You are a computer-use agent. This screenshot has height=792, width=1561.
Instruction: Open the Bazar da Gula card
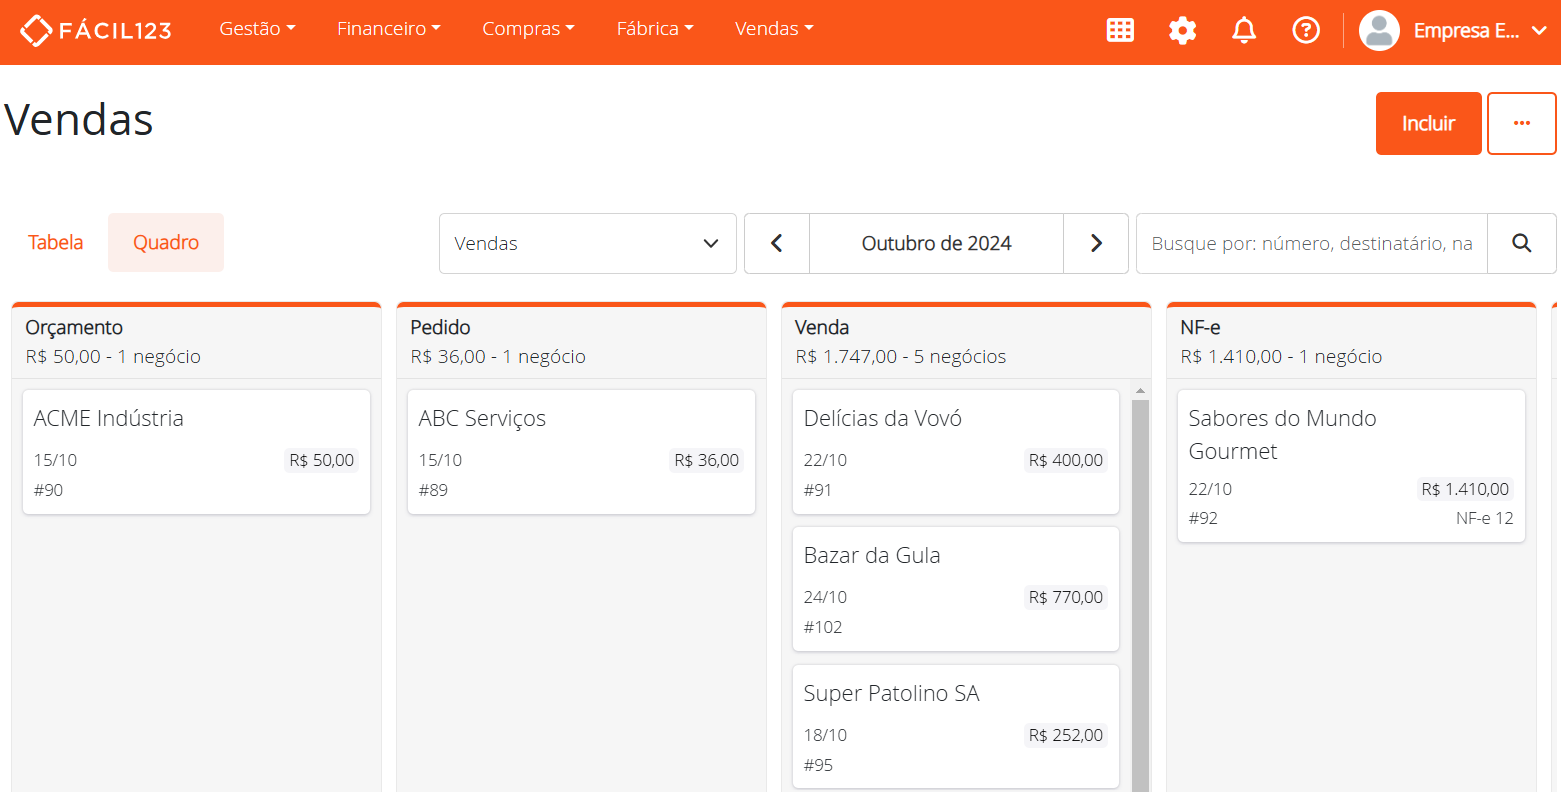tap(955, 589)
